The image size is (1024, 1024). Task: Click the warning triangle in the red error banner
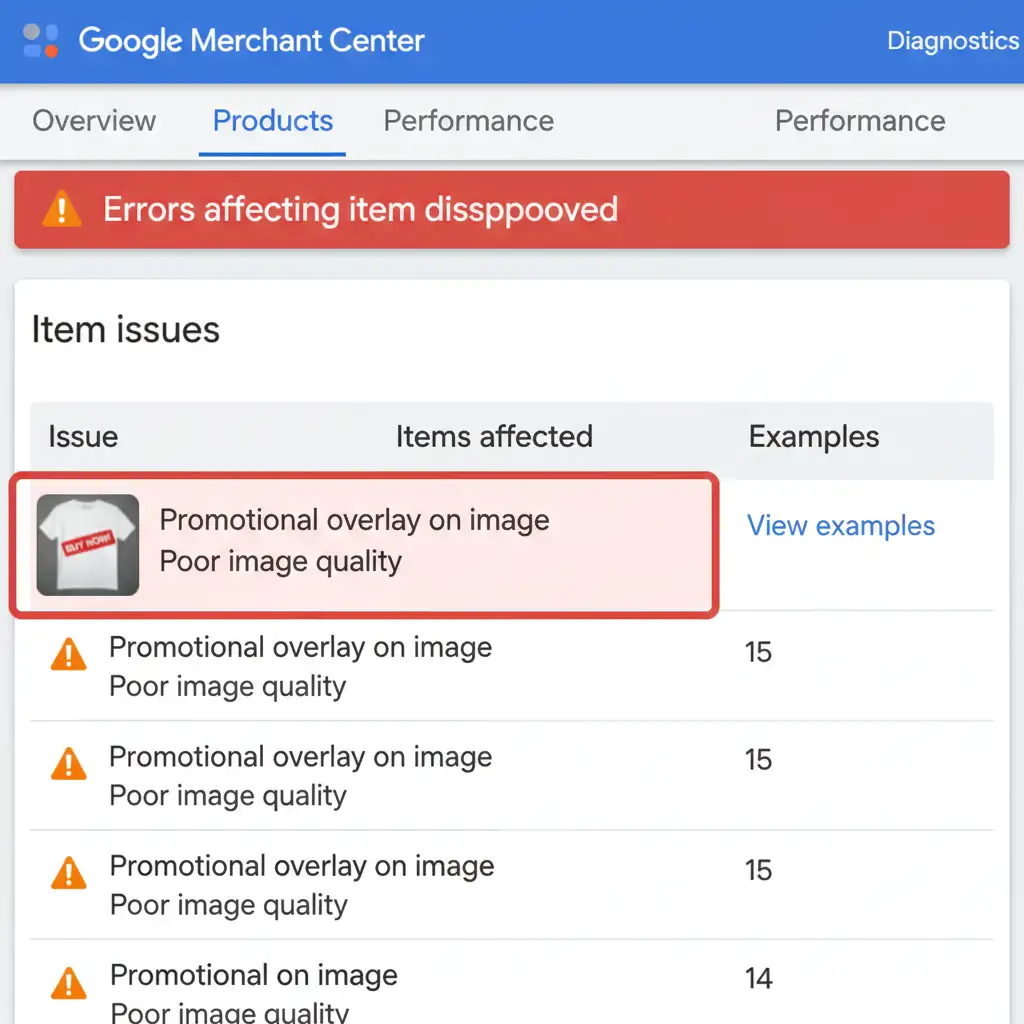tap(62, 210)
